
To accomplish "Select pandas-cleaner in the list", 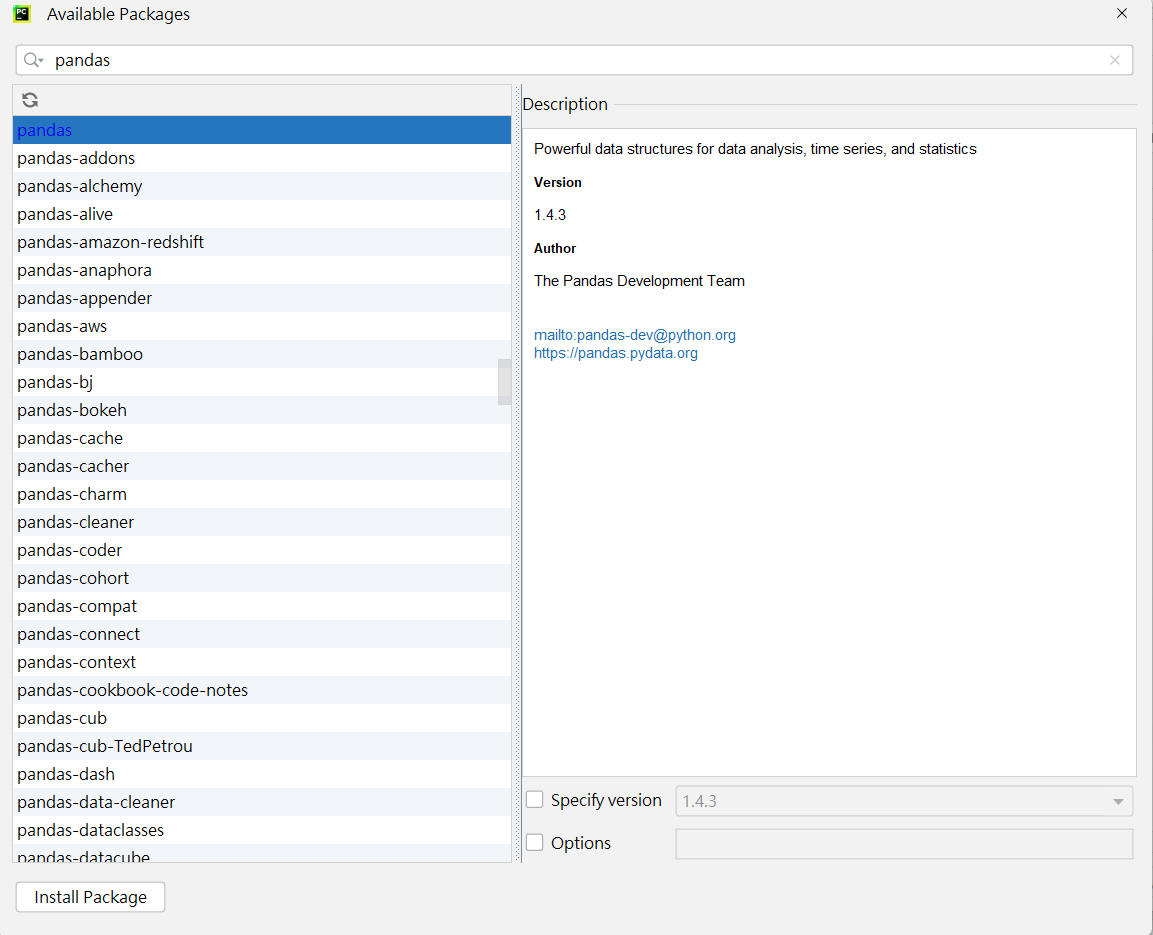I will 262,521.
